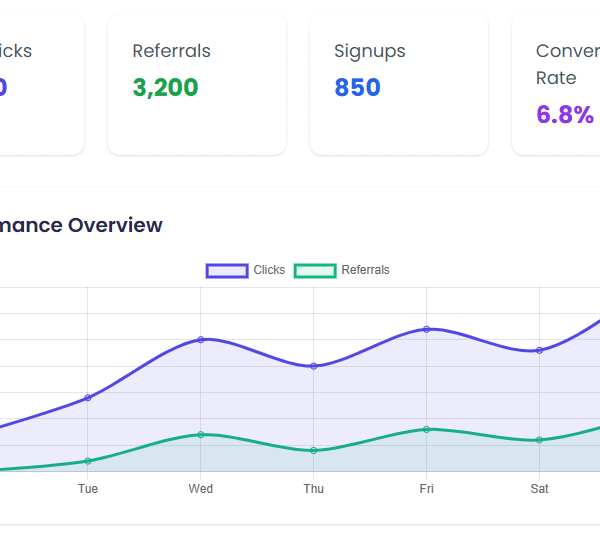600x542 pixels.
Task: Click the purple Clicks legend color box
Action: pos(227,270)
